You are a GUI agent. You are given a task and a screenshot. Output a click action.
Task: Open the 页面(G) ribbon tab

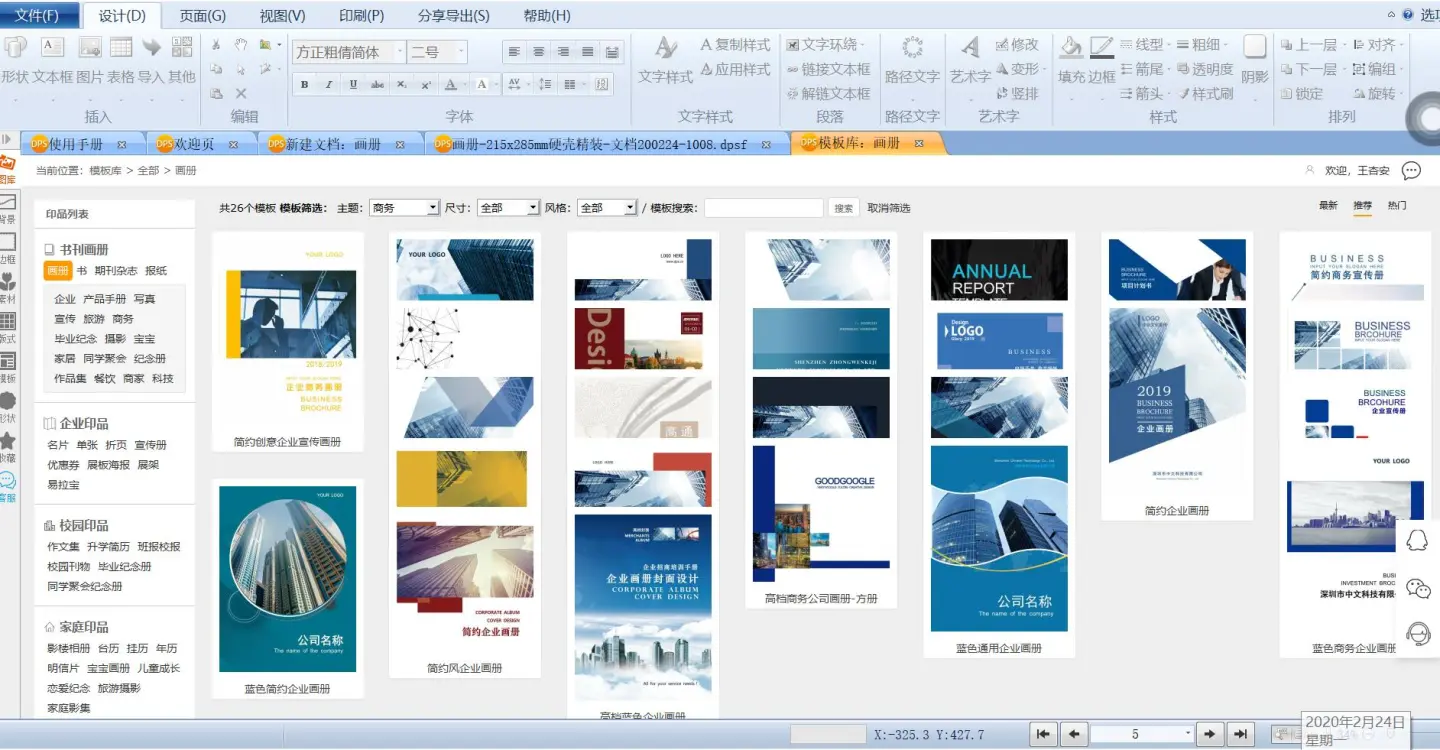[x=202, y=15]
